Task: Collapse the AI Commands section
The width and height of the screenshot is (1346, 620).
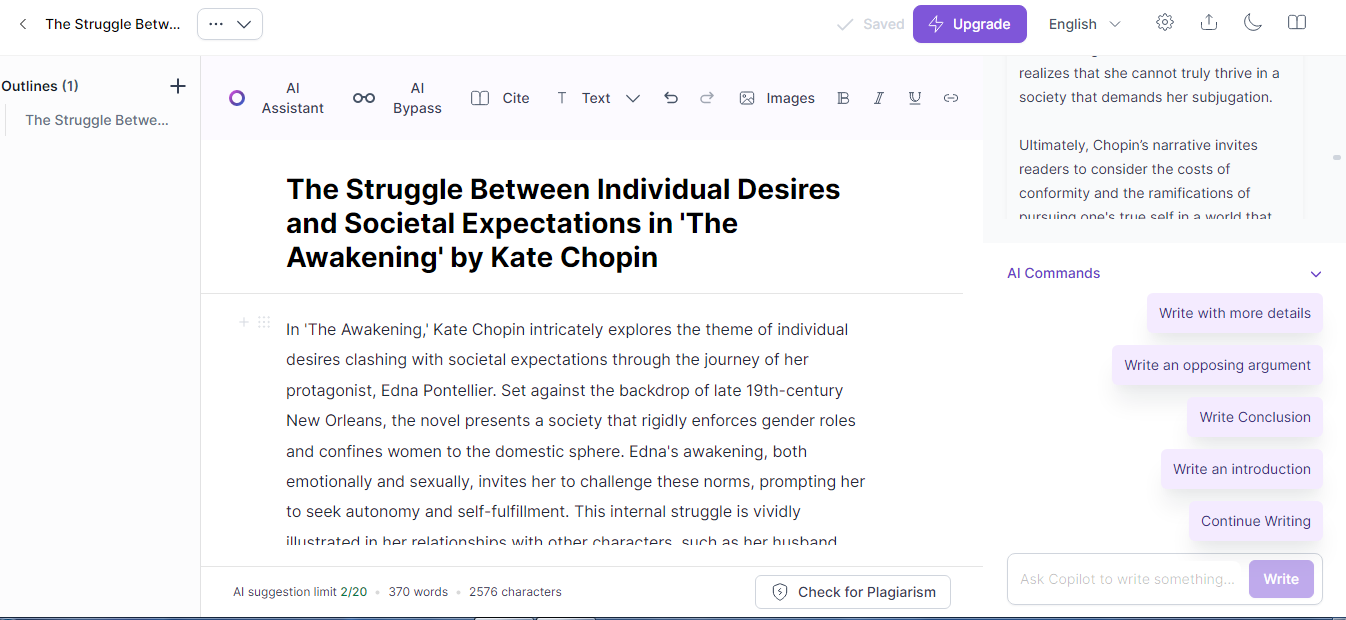Action: point(1316,274)
